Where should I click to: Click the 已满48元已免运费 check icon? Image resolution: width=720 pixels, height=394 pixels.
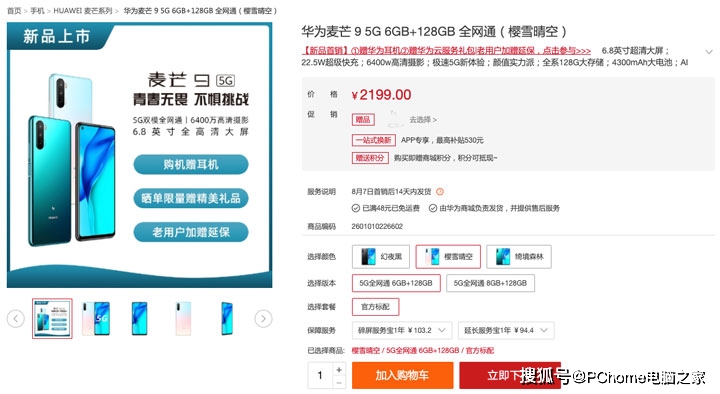(356, 208)
